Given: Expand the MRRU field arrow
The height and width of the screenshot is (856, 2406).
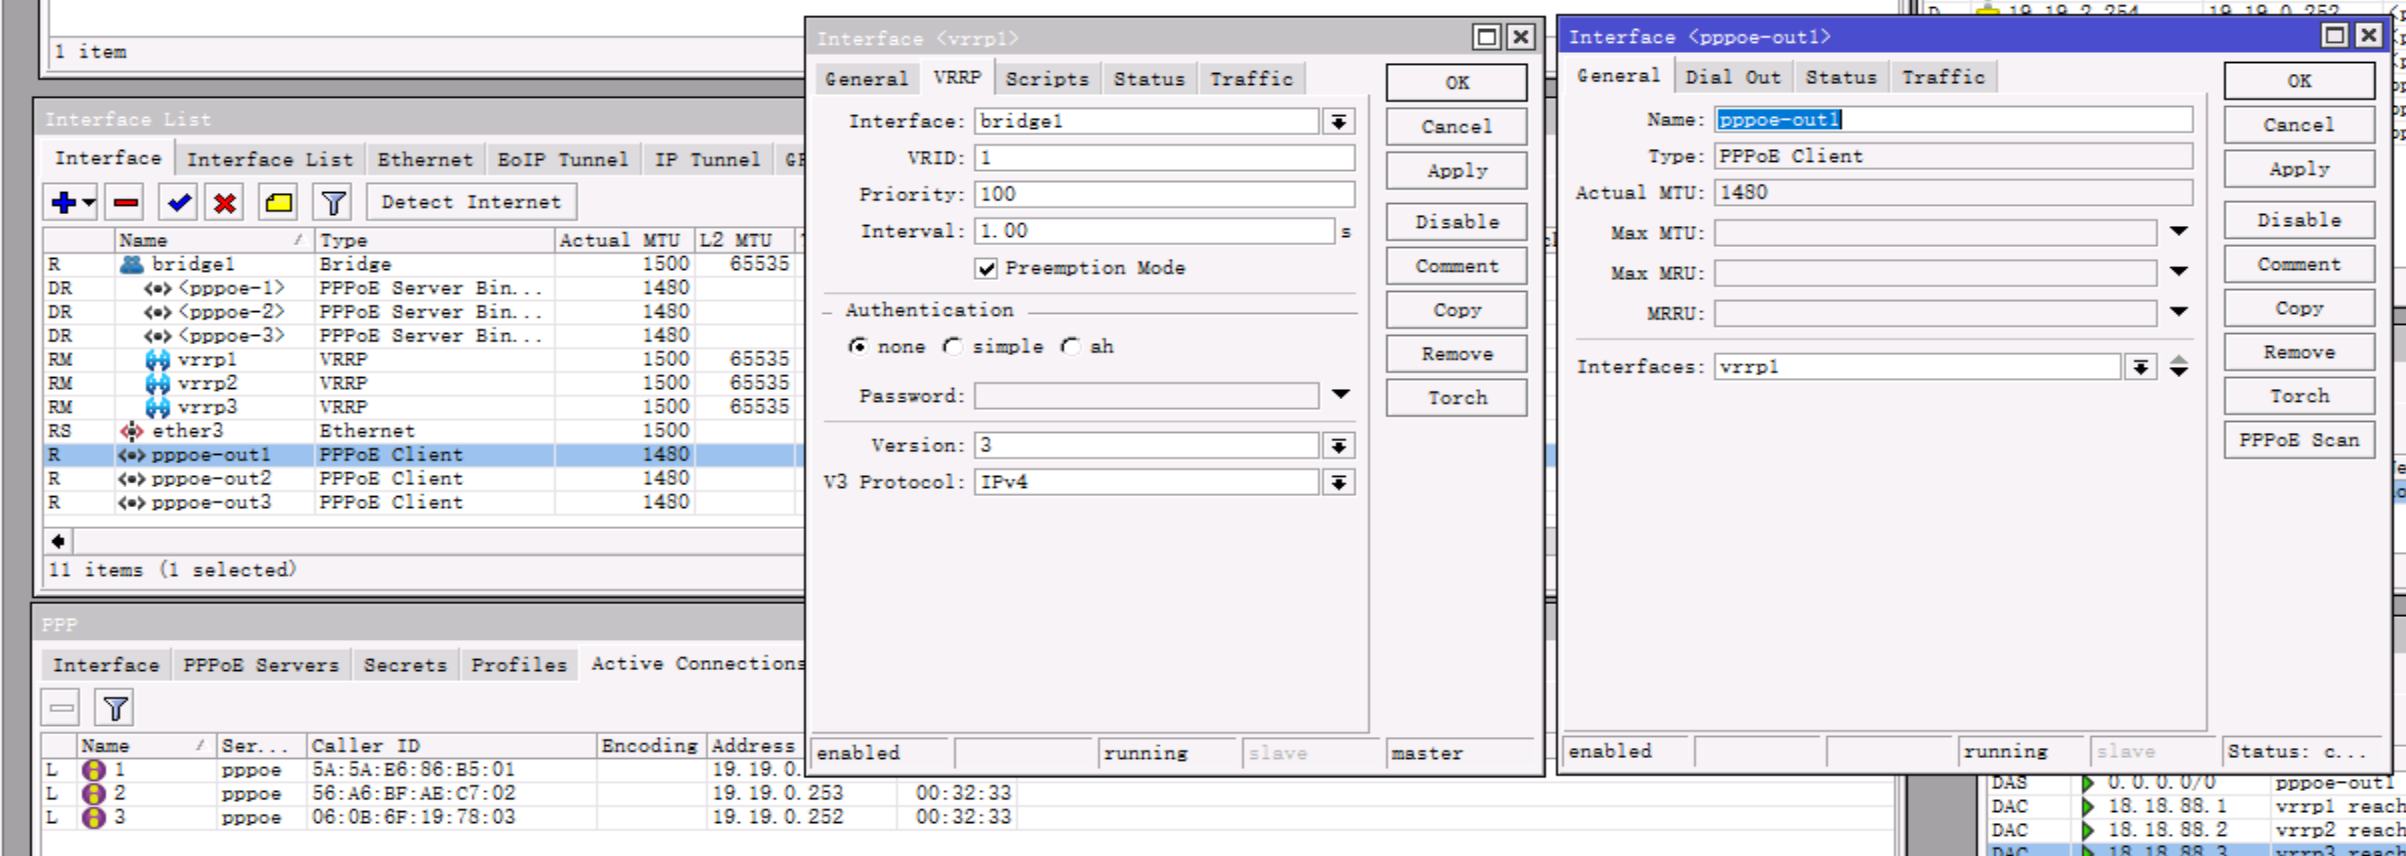Looking at the screenshot, I should [x=2179, y=312].
